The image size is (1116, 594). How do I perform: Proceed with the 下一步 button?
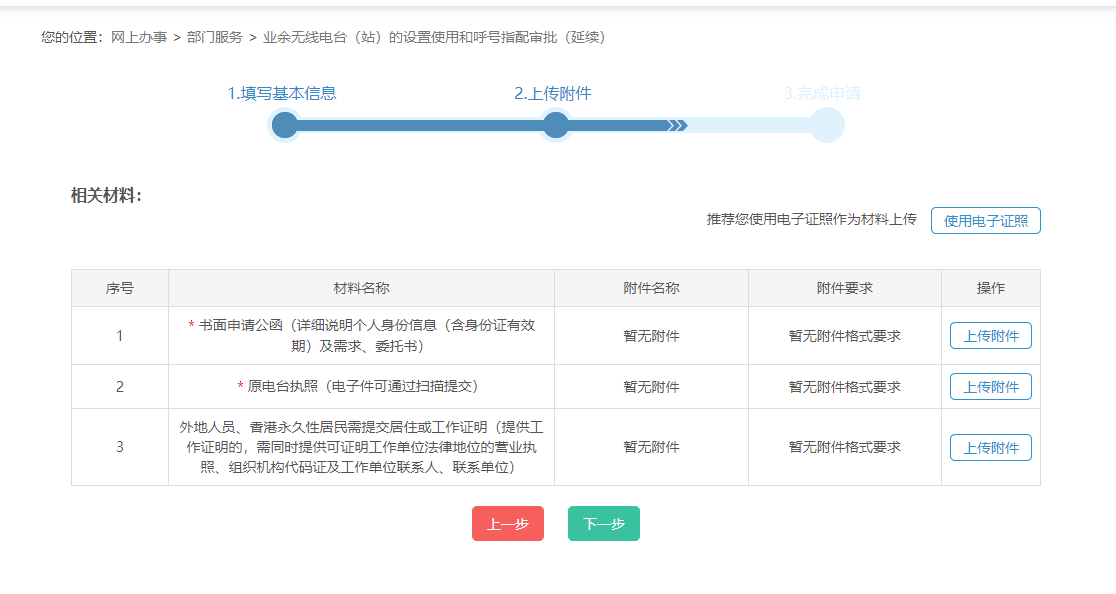click(x=603, y=524)
